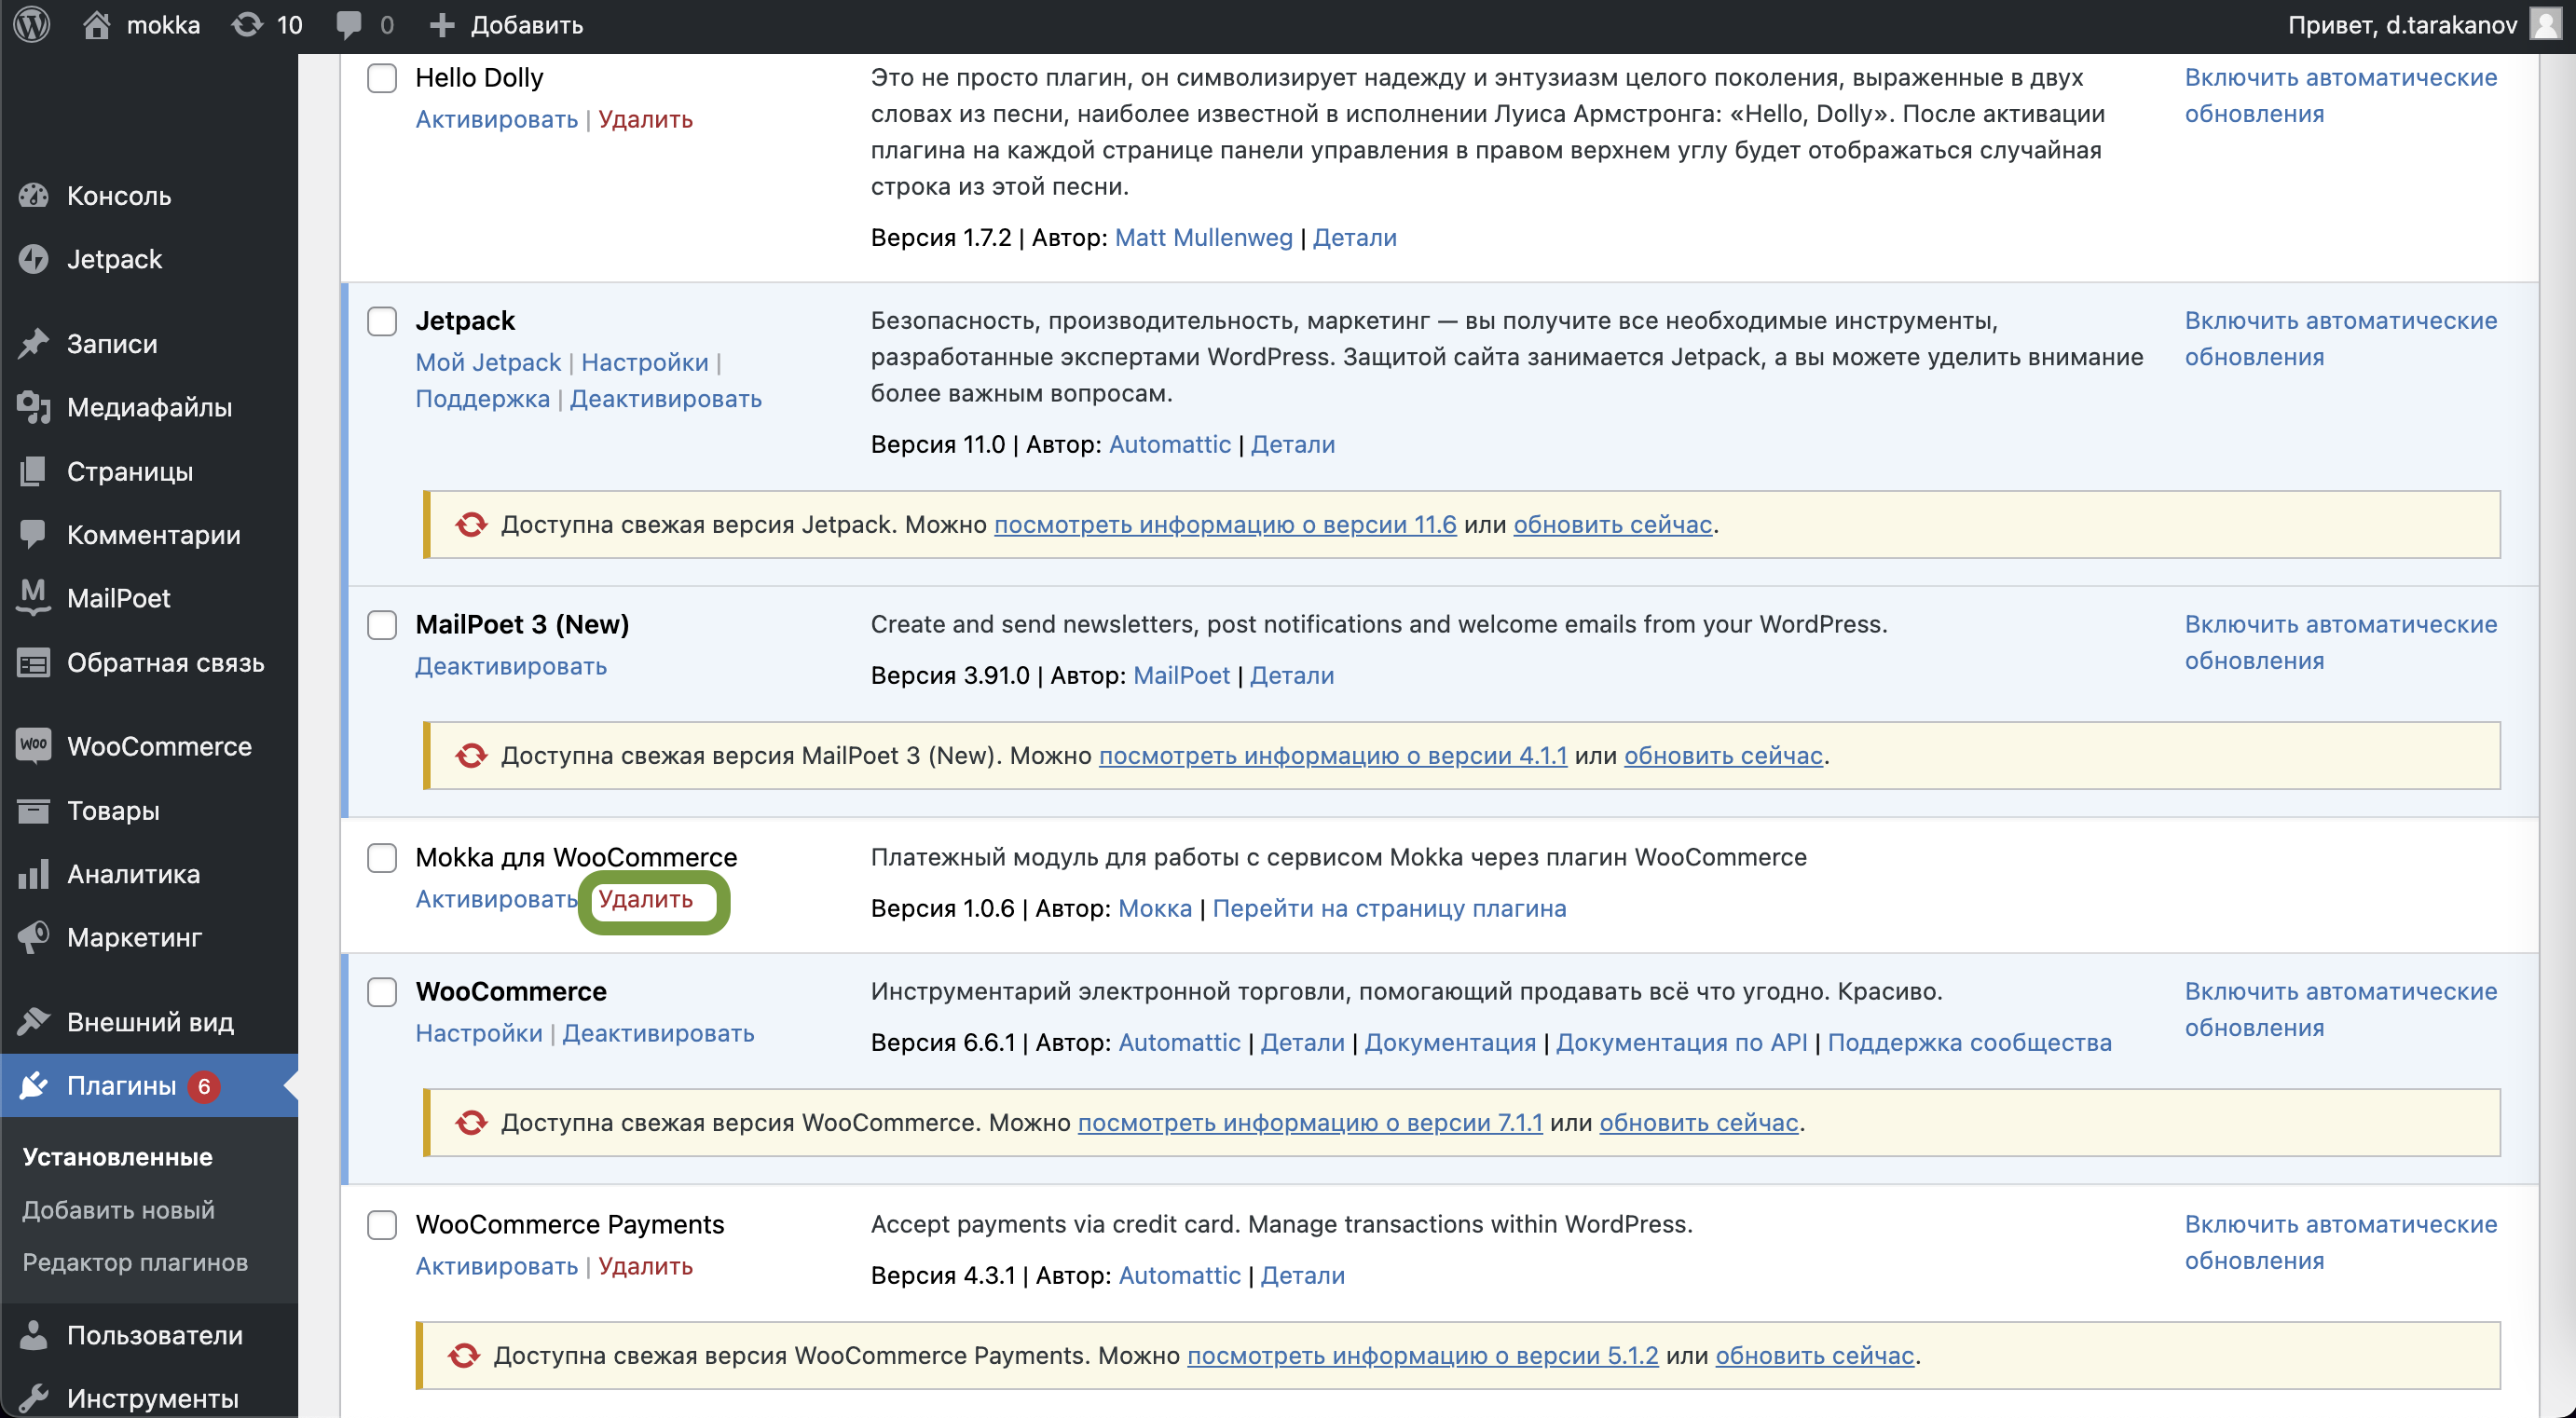Open Перейти на страницу плагина link
The height and width of the screenshot is (1418, 2576).
(1389, 908)
